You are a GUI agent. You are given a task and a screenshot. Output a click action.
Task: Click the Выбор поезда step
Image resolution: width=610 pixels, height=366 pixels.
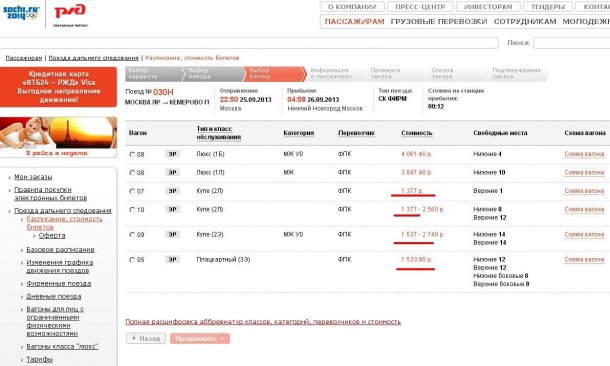coord(213,74)
